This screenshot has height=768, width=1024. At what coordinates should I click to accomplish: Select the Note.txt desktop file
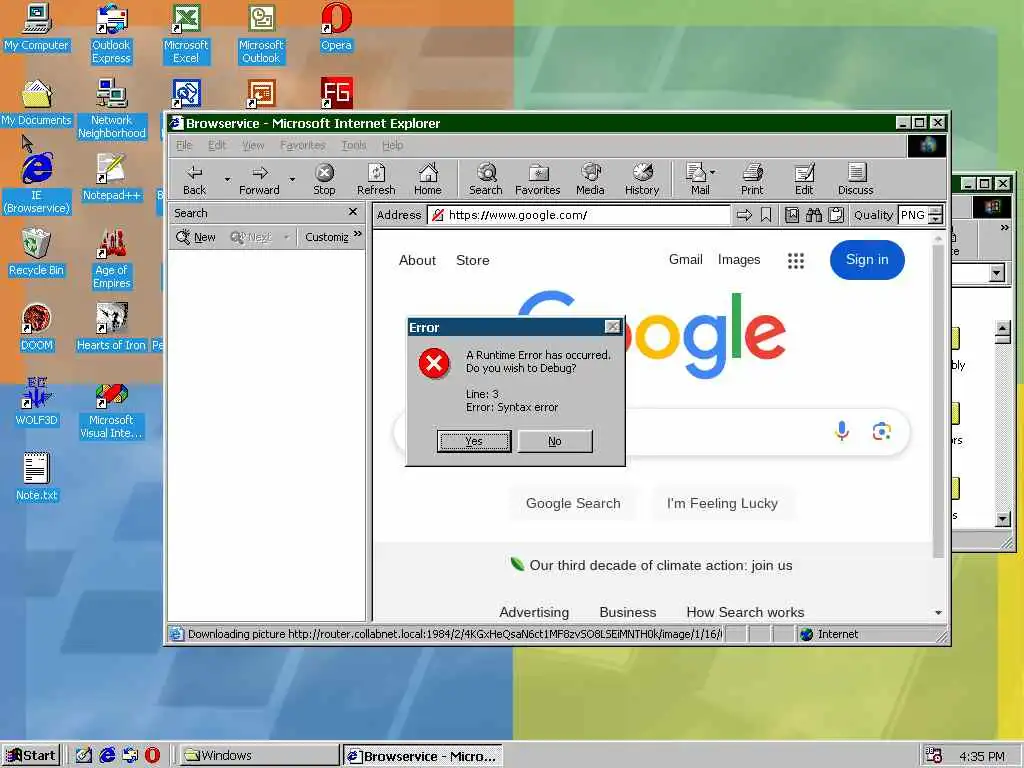point(37,477)
